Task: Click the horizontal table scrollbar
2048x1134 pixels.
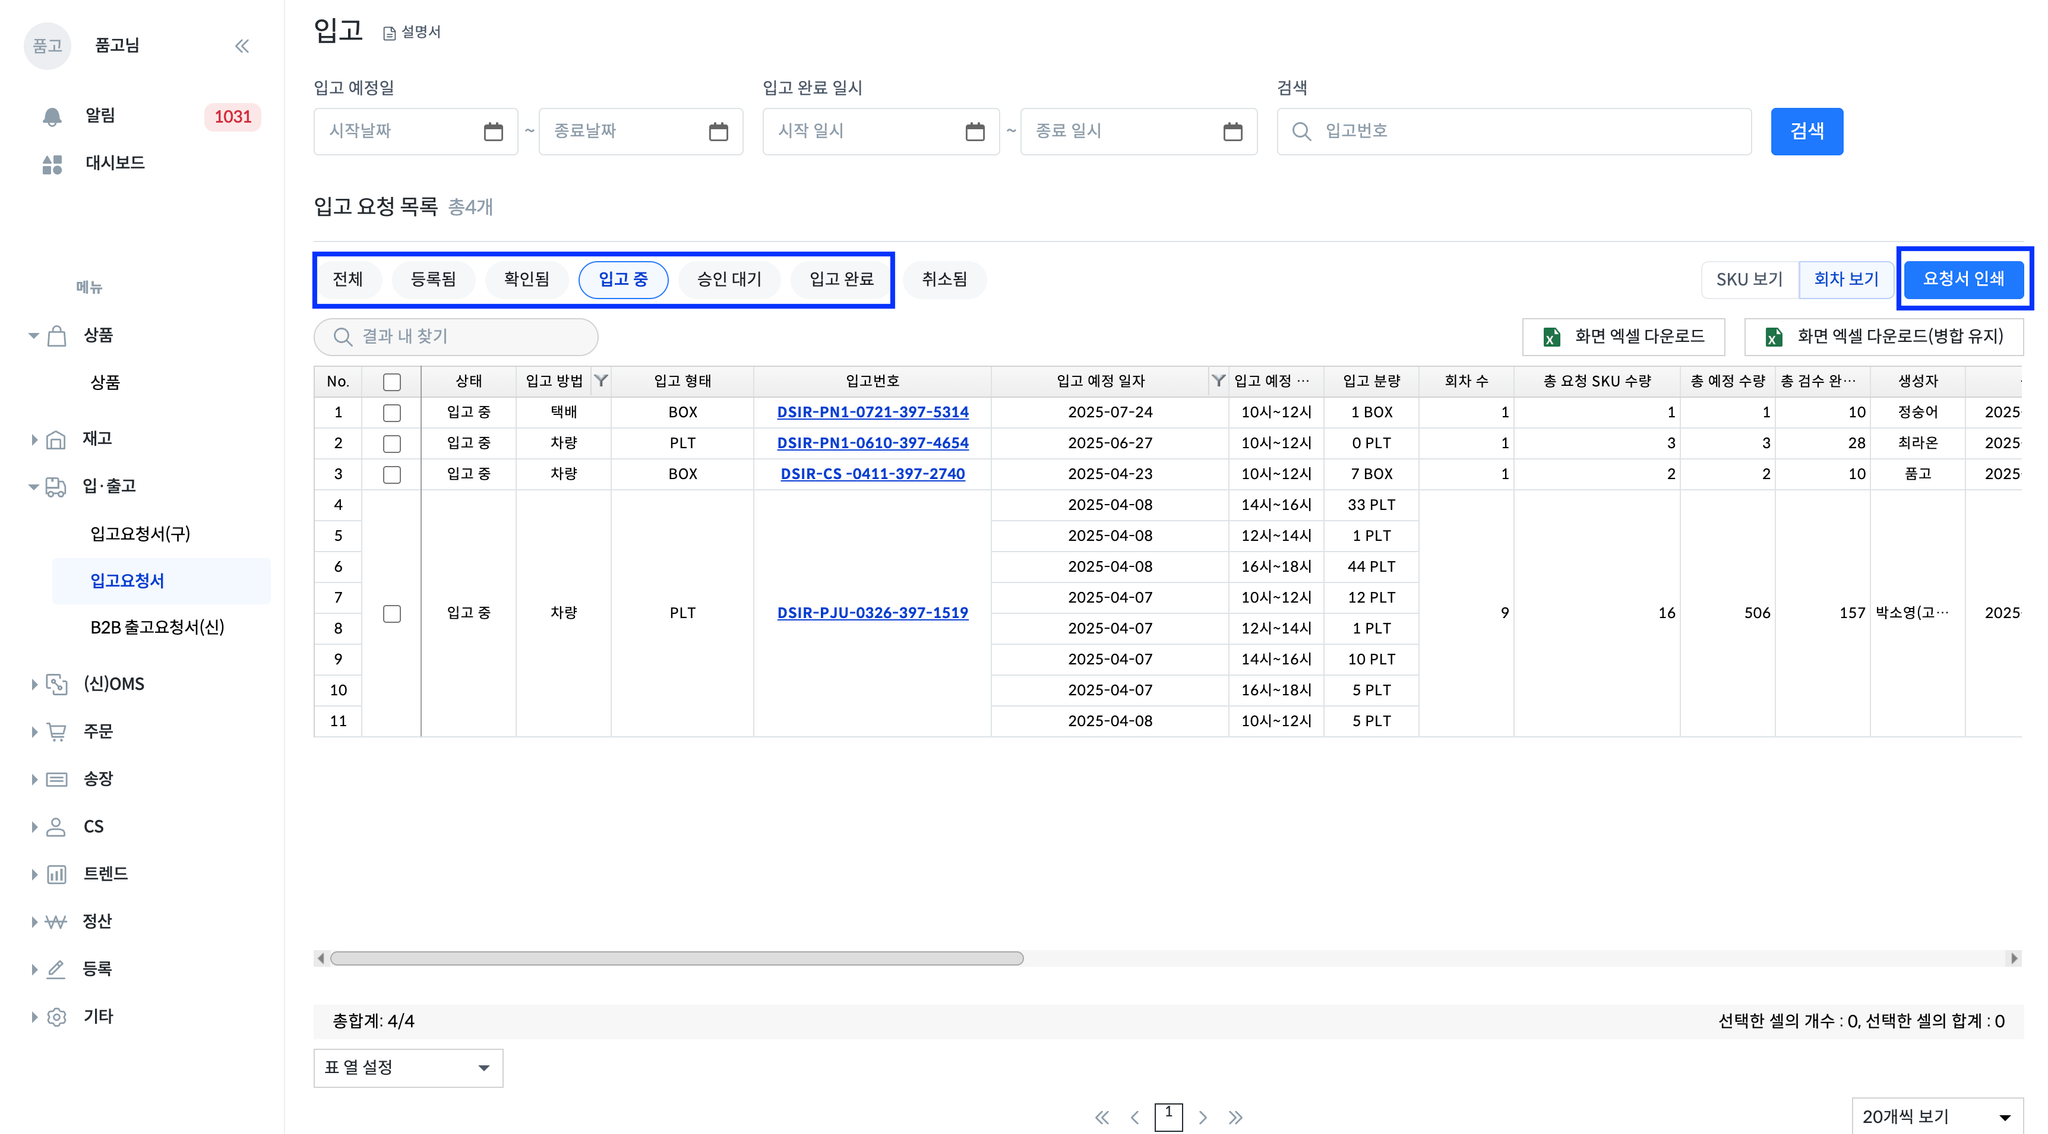Action: point(677,959)
